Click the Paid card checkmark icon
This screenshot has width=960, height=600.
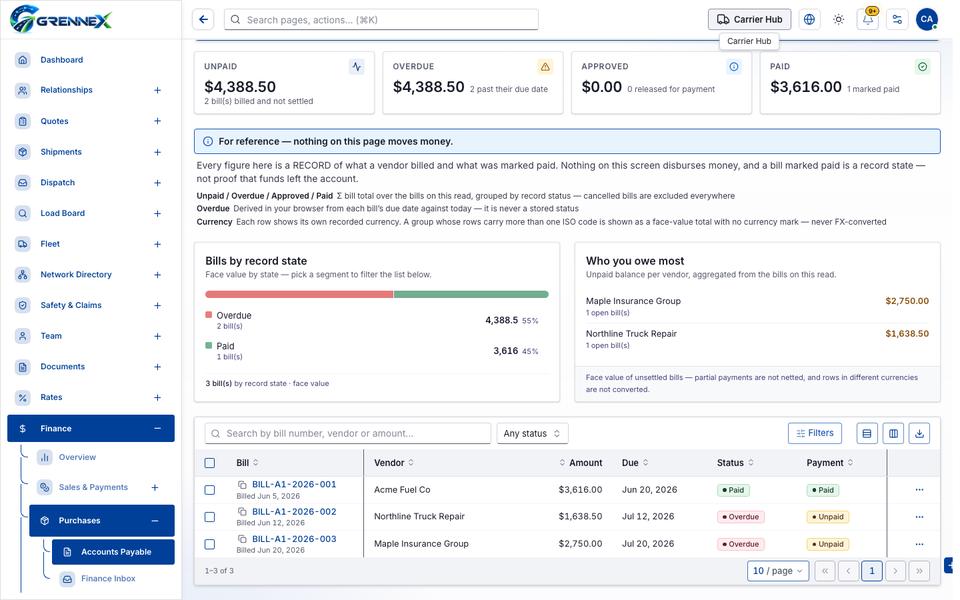click(922, 67)
